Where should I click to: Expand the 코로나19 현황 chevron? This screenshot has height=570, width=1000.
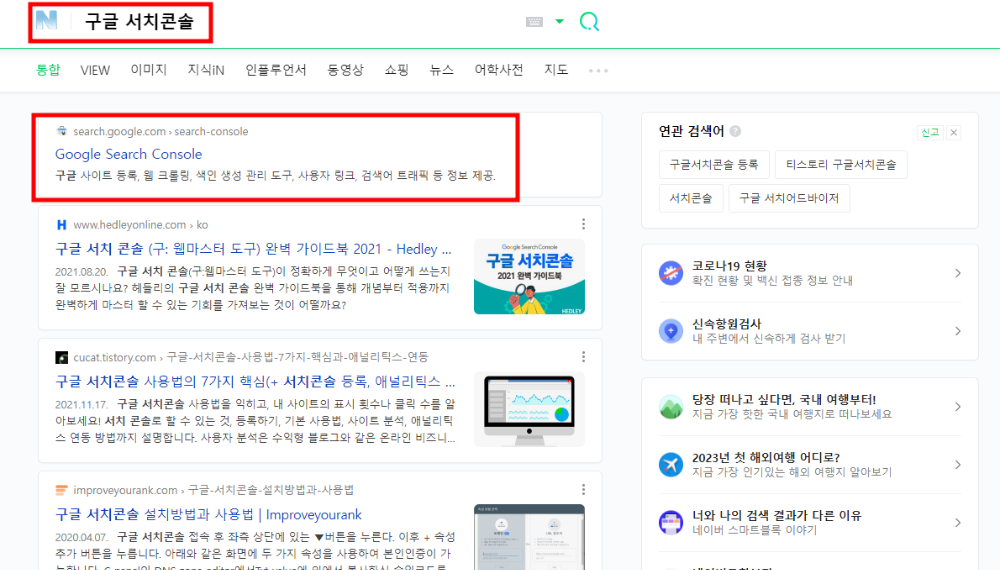957,273
